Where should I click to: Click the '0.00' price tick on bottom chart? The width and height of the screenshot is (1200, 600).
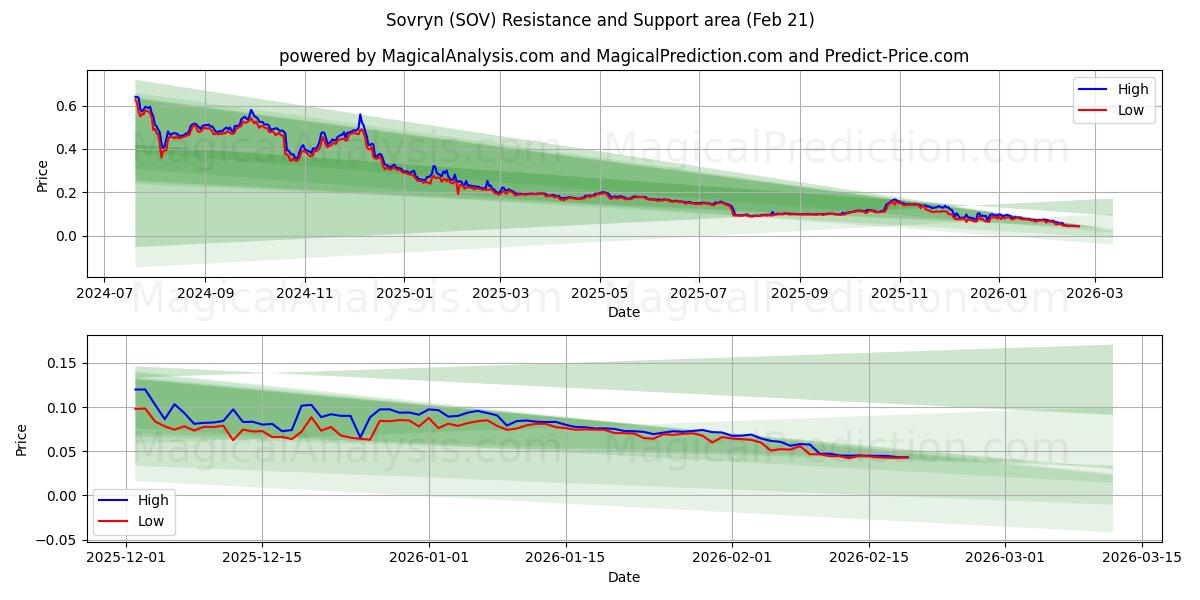64,496
